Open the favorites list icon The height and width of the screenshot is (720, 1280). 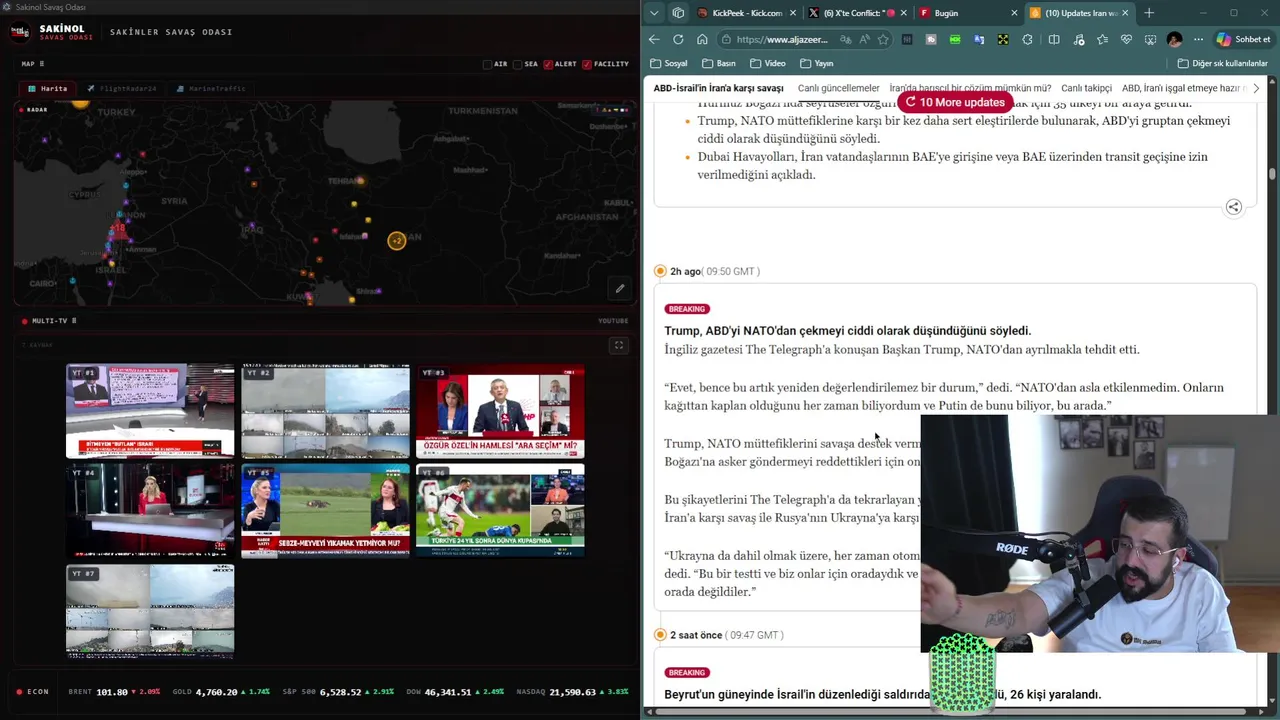pos(1102,40)
